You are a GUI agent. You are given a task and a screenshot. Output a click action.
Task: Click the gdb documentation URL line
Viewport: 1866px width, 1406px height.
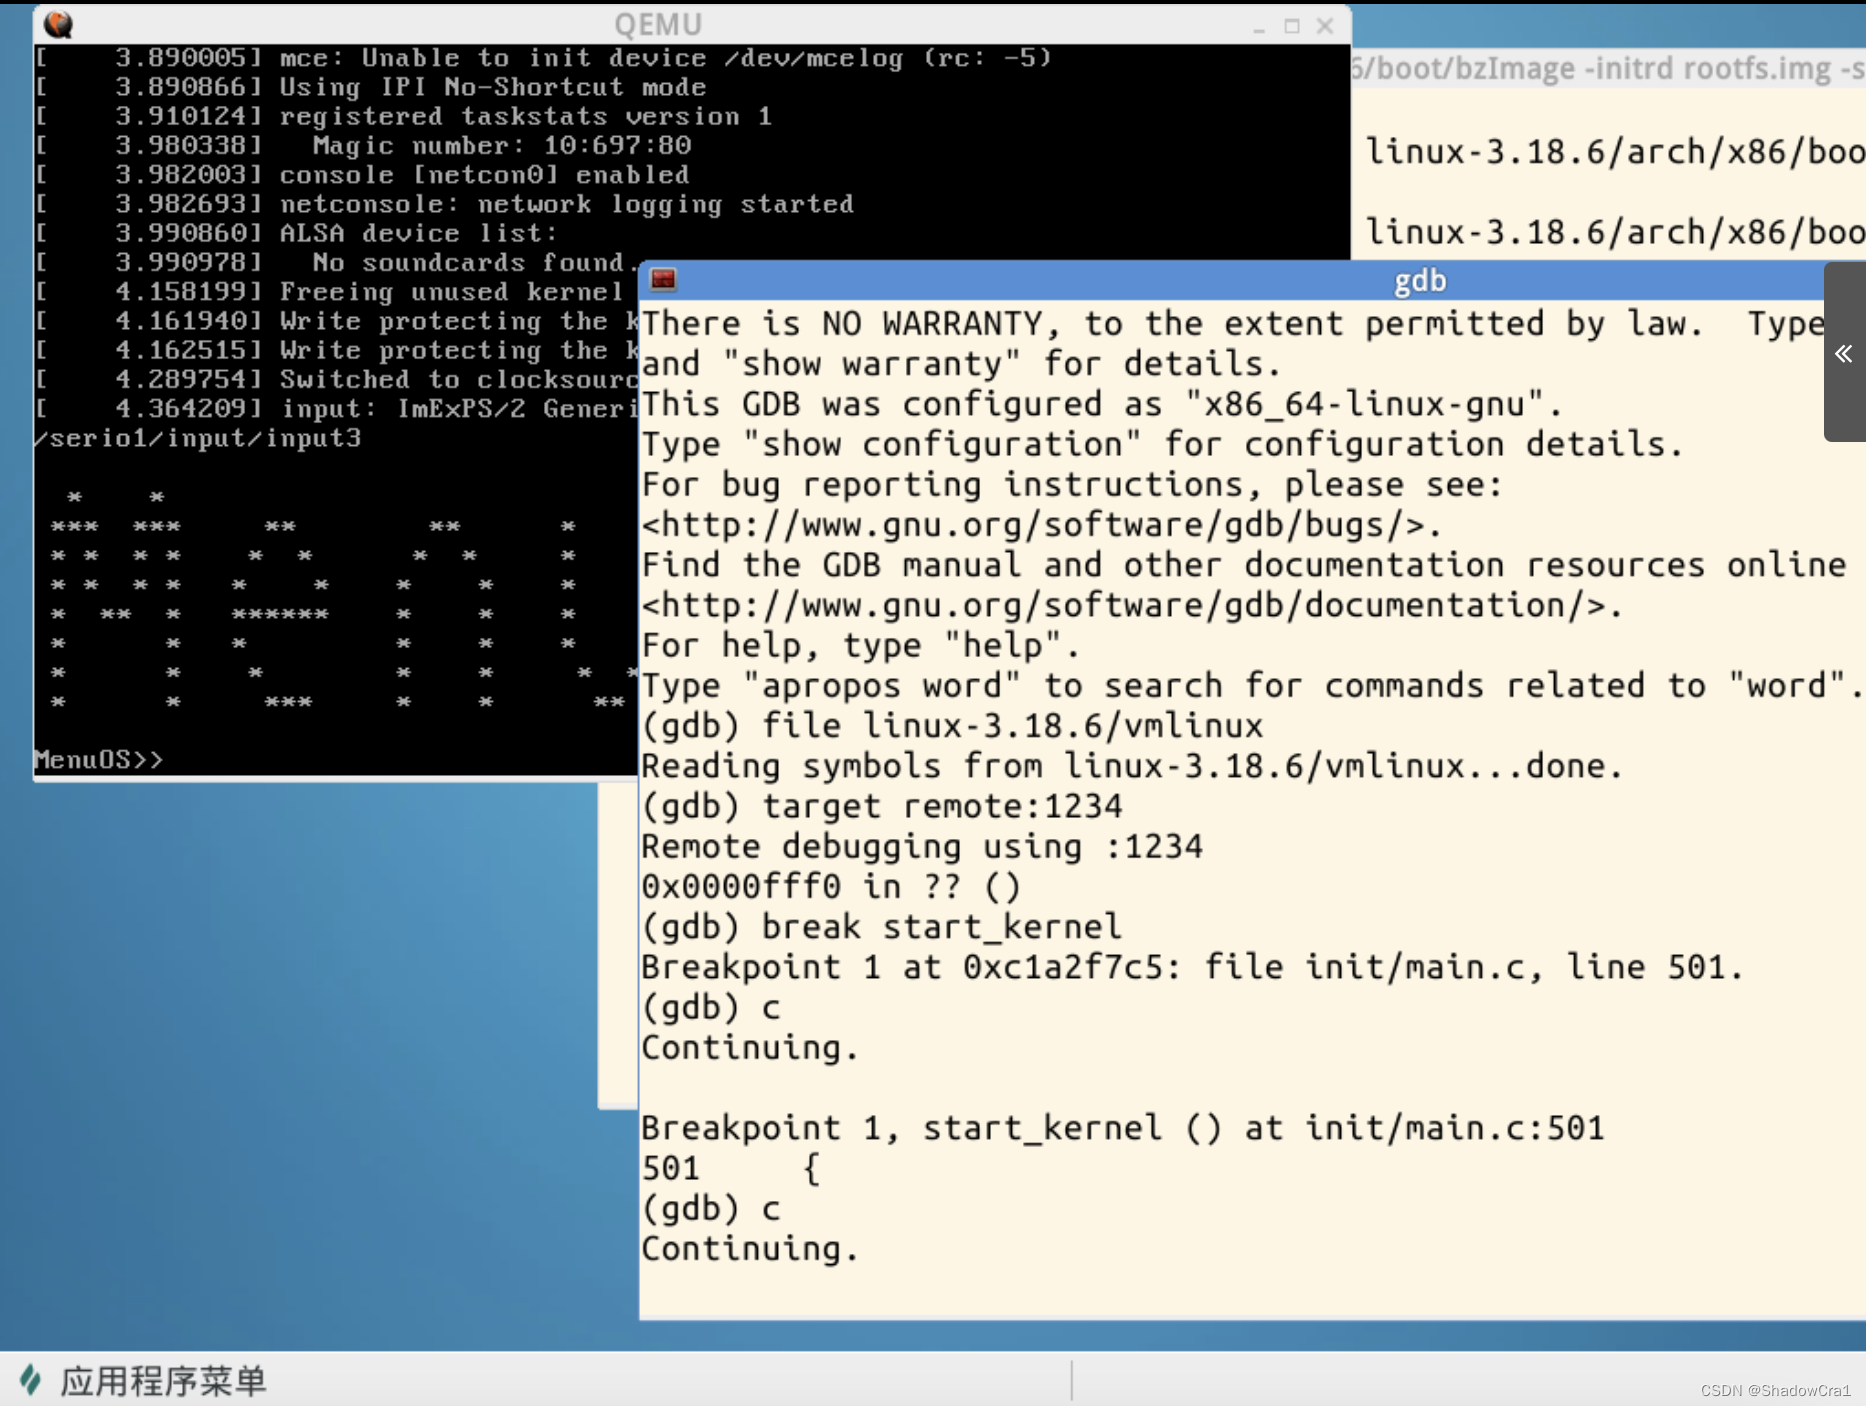pyautogui.click(x=1131, y=605)
